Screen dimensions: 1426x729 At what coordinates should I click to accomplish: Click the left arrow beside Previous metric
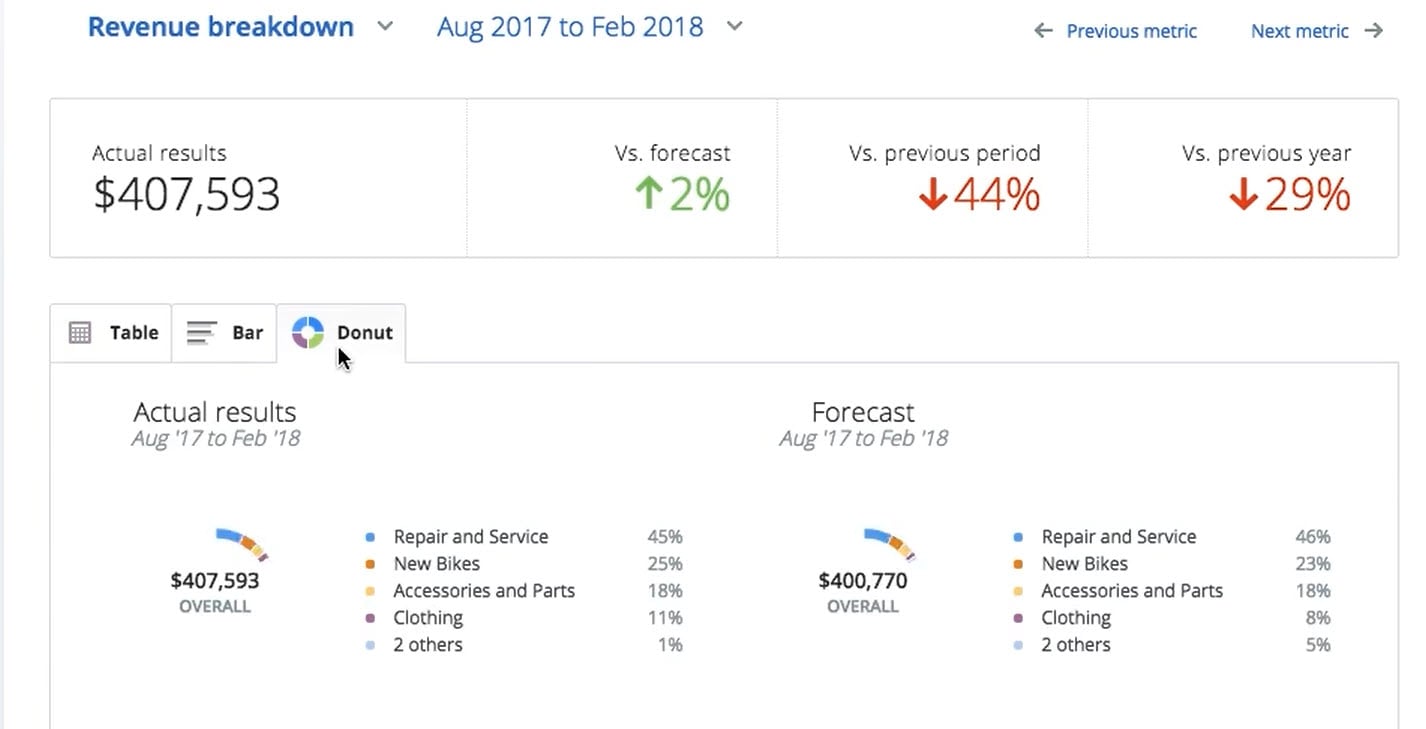(1041, 31)
